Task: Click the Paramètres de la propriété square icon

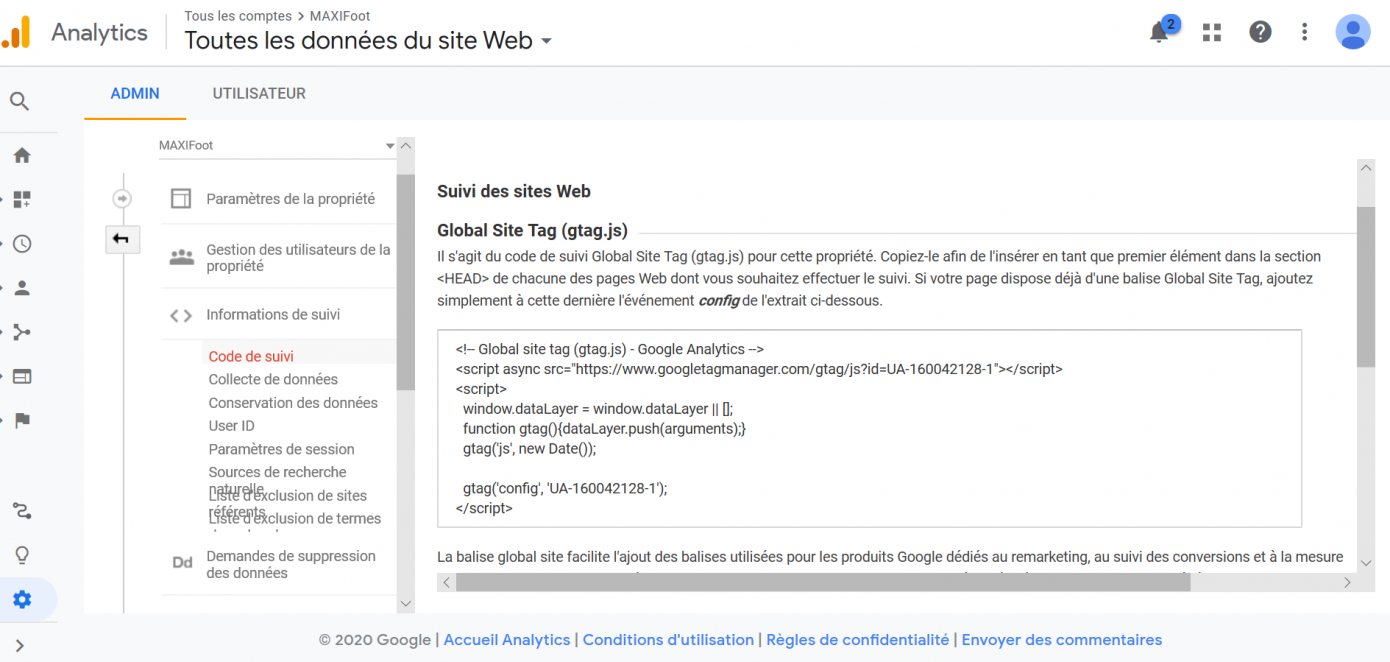Action: [181, 199]
